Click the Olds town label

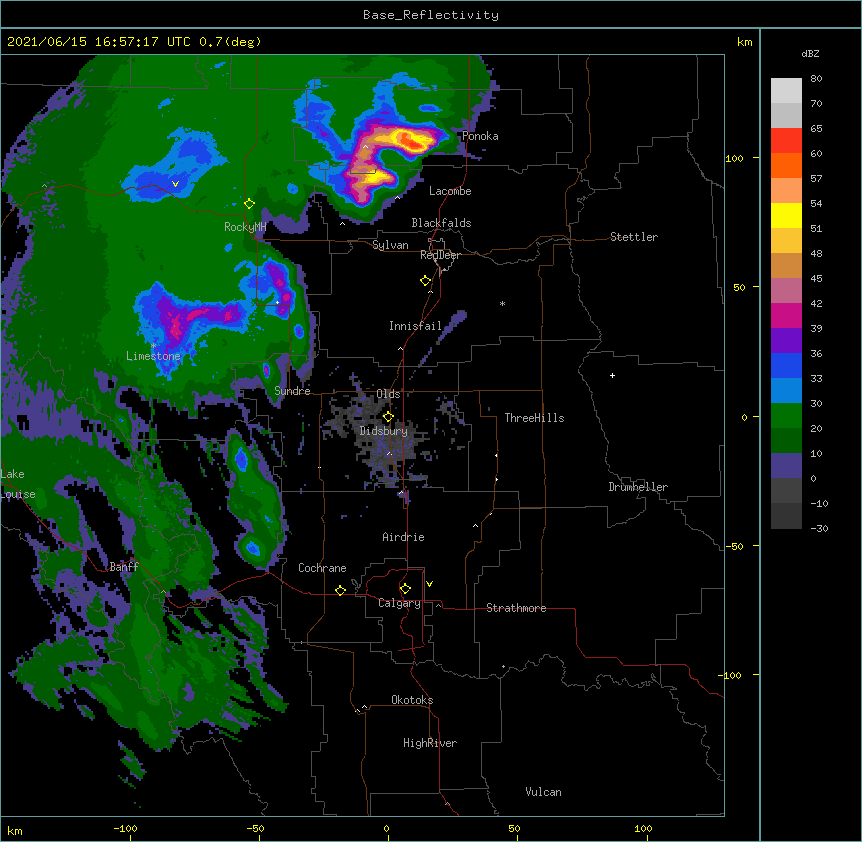(388, 394)
